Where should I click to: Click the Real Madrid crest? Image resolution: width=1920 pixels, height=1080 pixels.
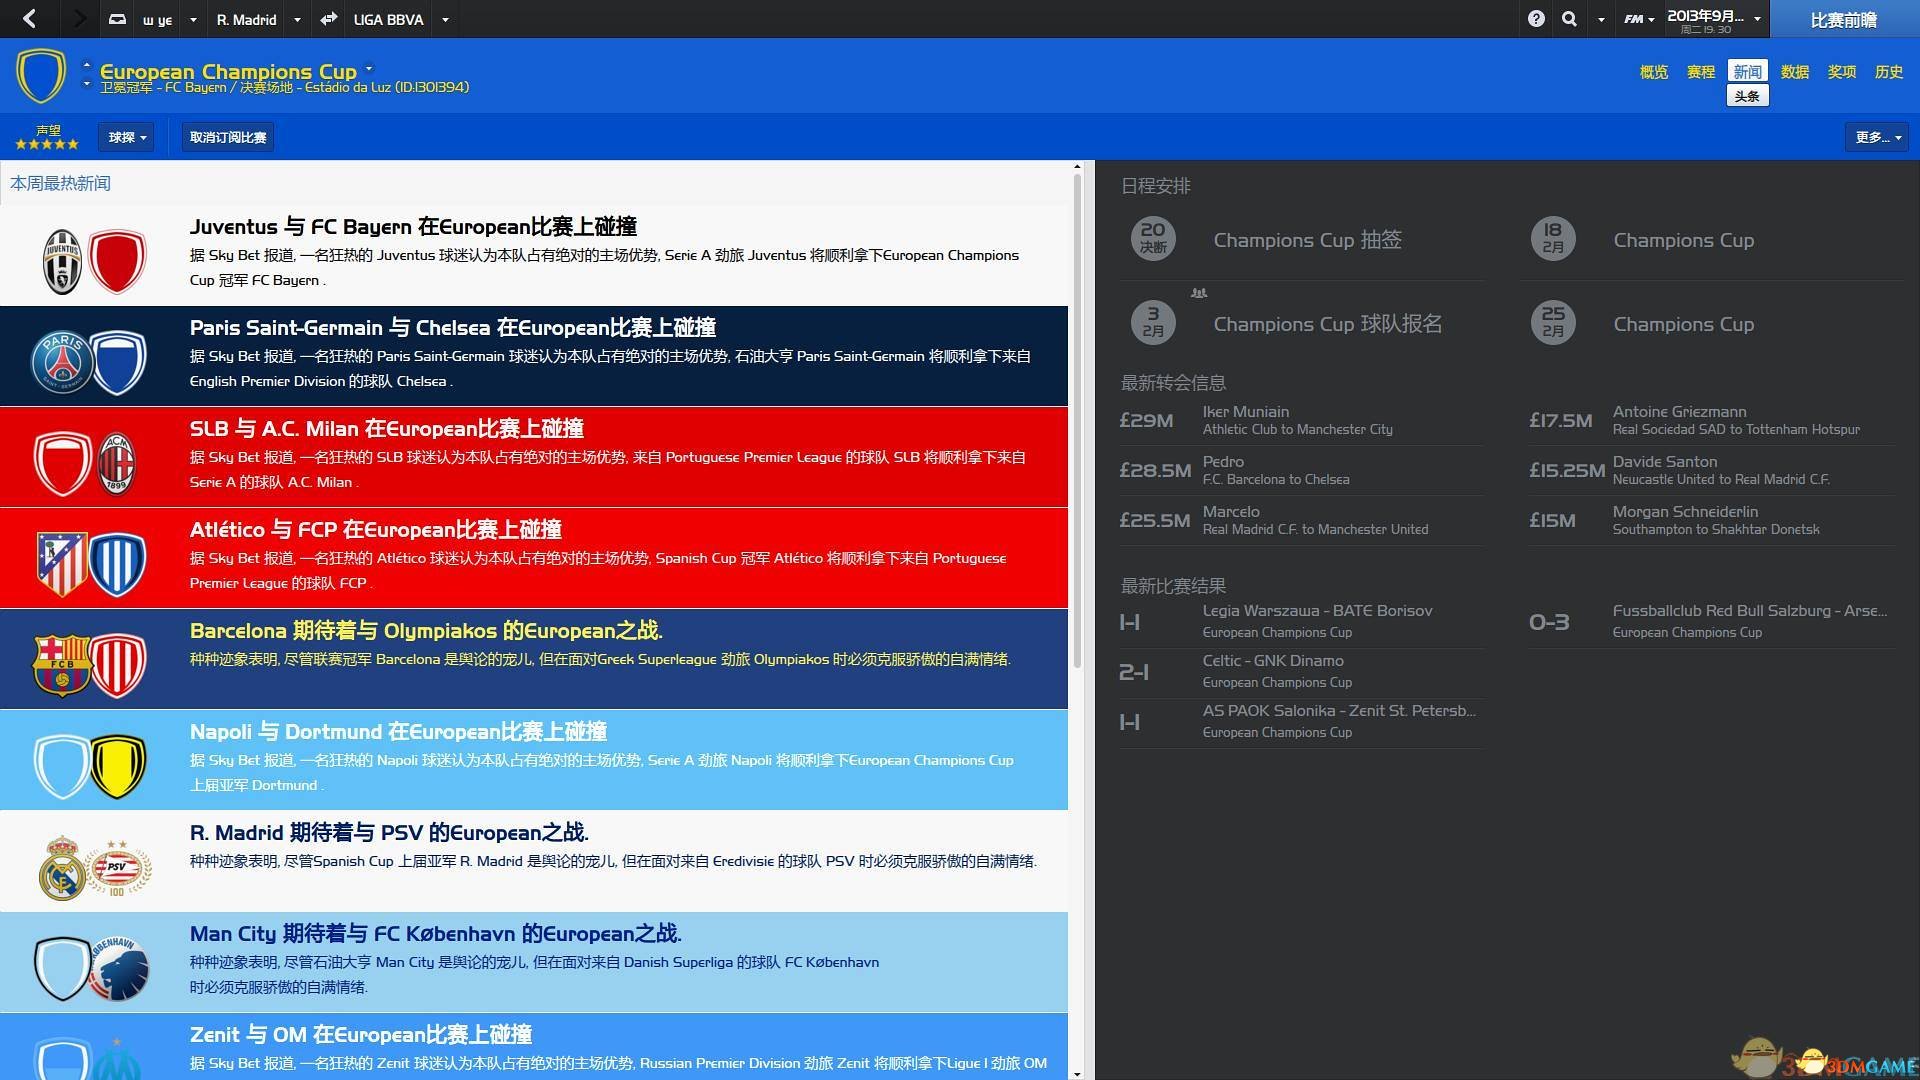click(62, 868)
